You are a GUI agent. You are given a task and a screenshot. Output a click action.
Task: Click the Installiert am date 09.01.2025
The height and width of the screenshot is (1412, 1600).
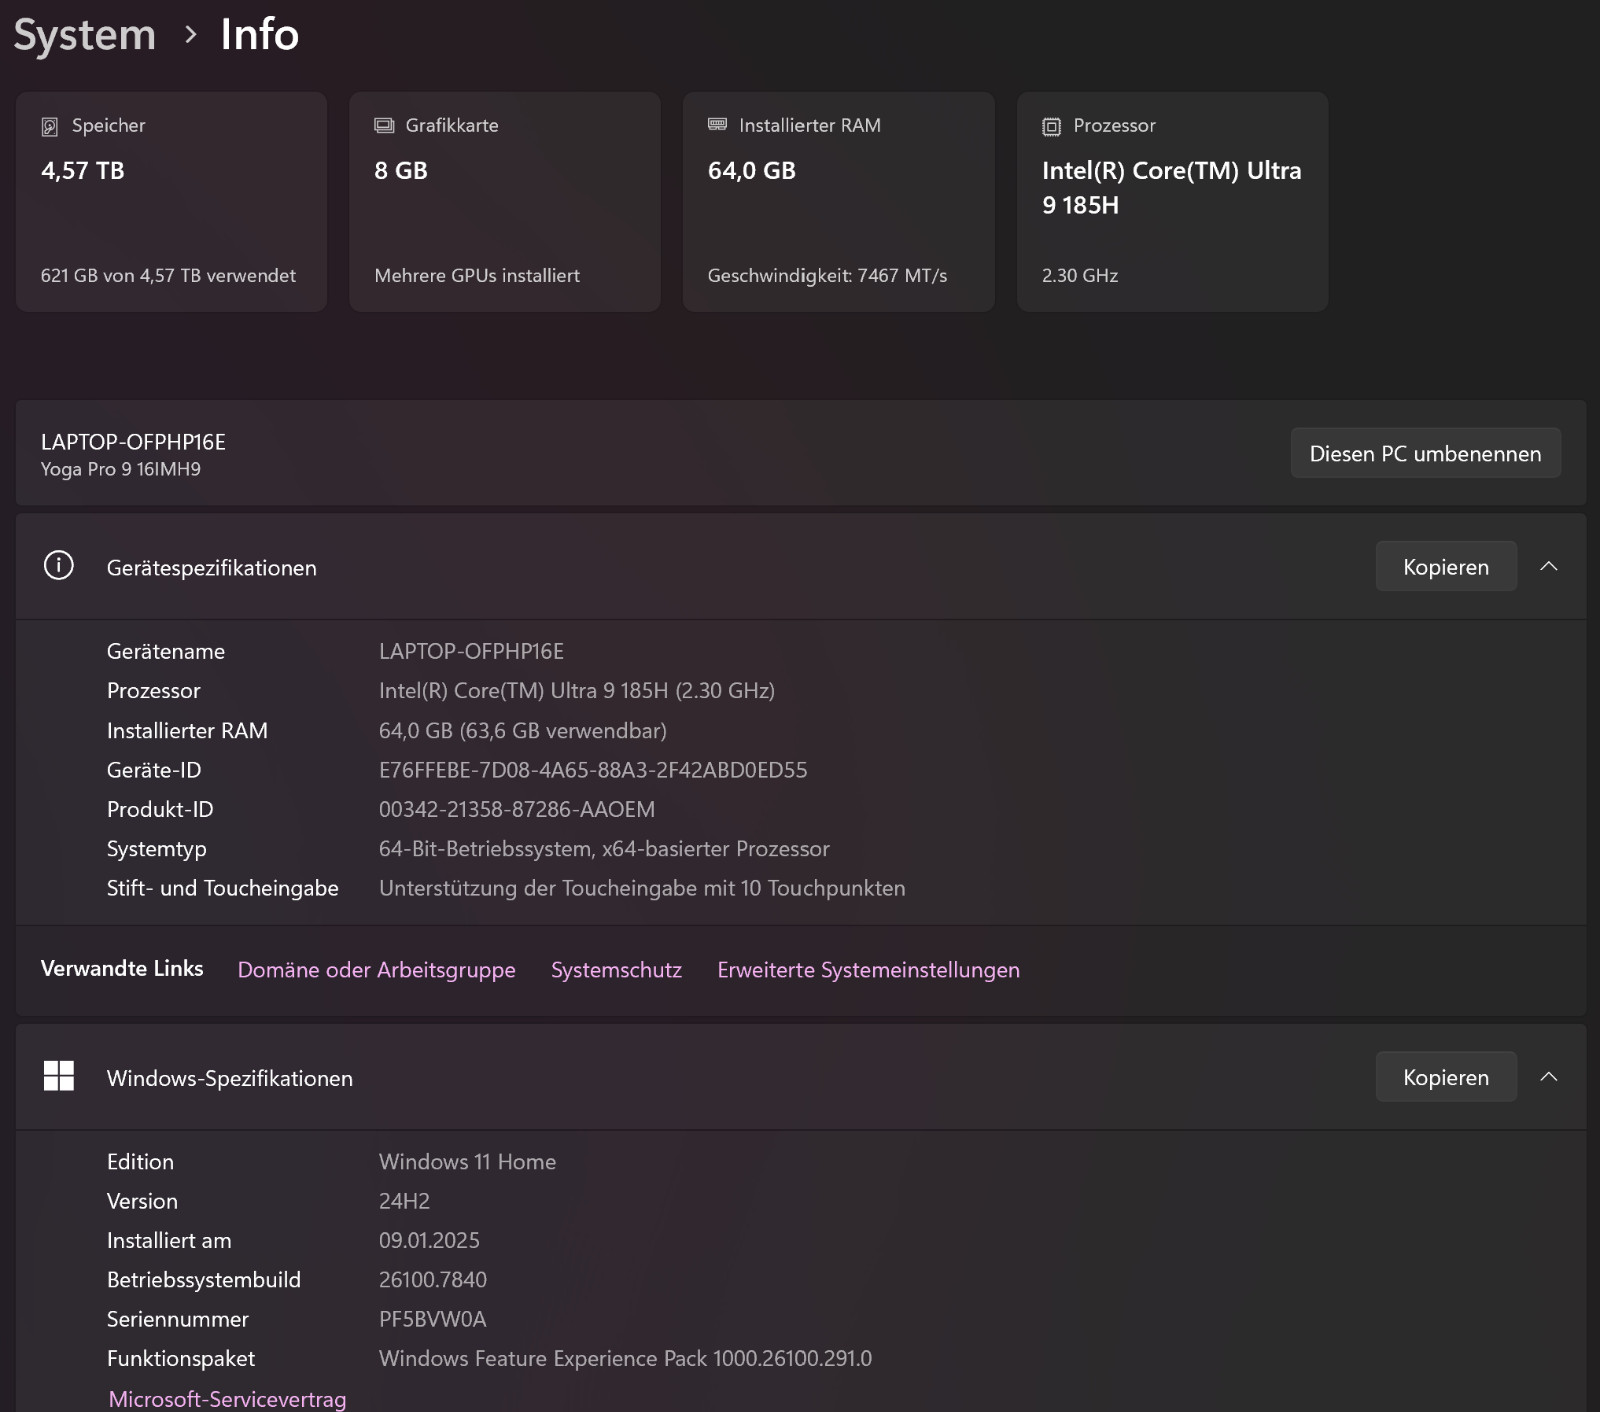tap(429, 1240)
